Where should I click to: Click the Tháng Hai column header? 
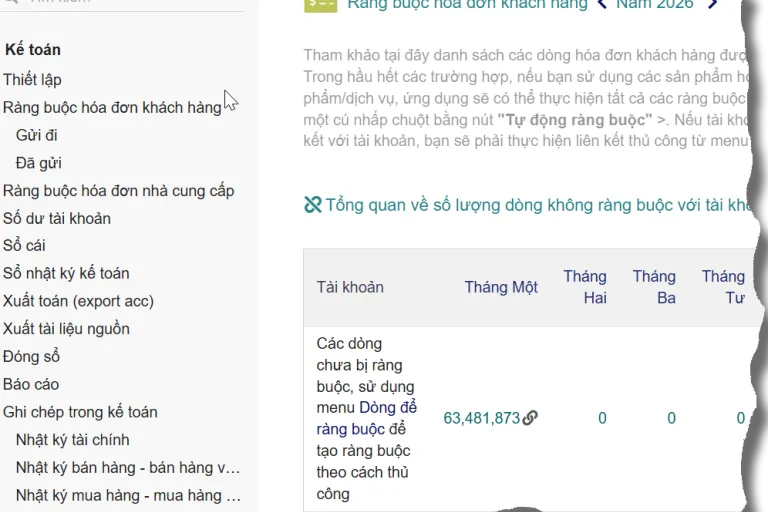point(585,287)
